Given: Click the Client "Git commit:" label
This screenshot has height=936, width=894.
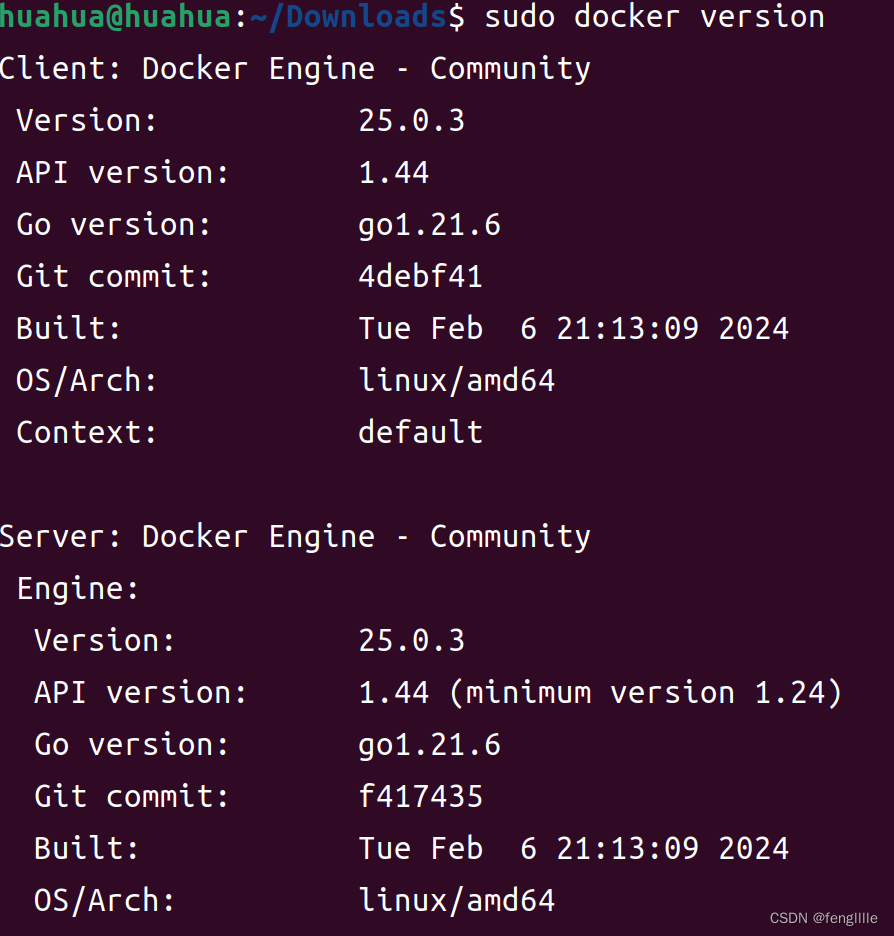Looking at the screenshot, I should 113,276.
